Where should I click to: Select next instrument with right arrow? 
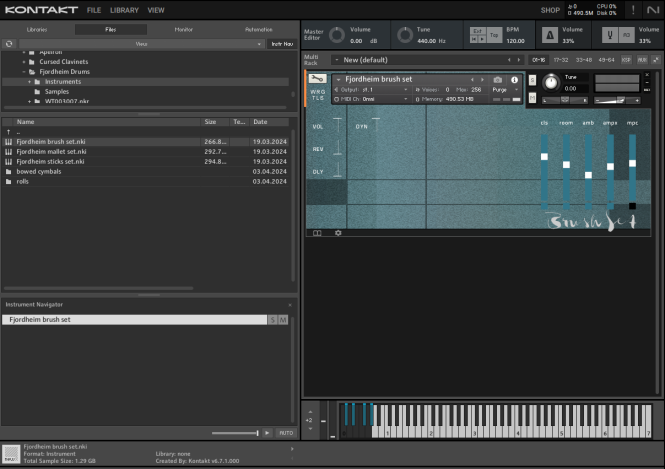point(482,79)
